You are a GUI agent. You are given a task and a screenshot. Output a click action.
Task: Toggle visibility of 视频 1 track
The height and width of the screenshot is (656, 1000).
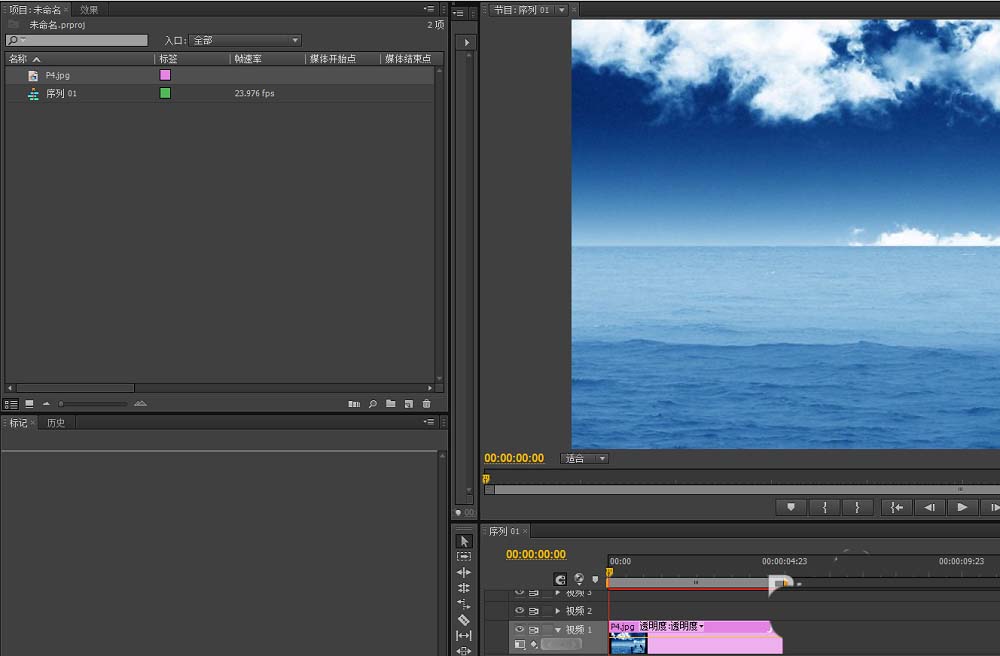click(519, 630)
